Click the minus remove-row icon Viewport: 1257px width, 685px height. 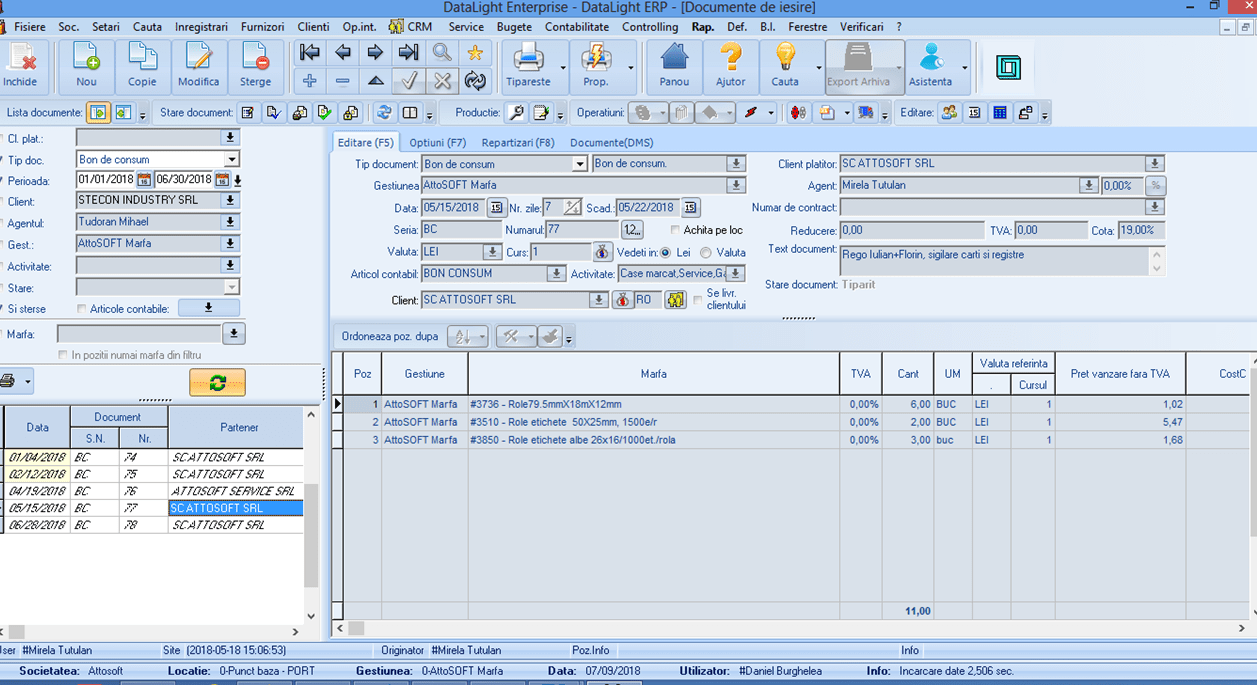point(343,81)
